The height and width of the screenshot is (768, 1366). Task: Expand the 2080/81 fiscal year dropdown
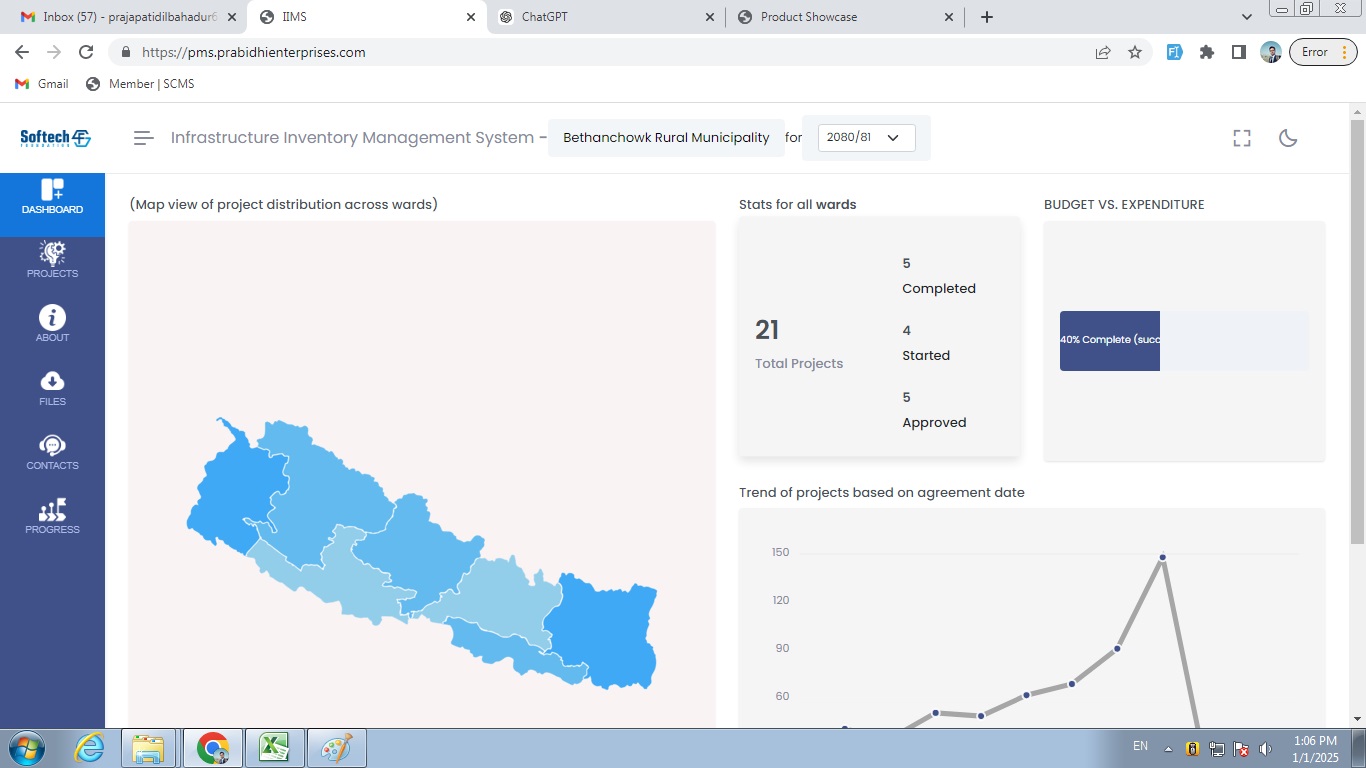click(x=866, y=138)
